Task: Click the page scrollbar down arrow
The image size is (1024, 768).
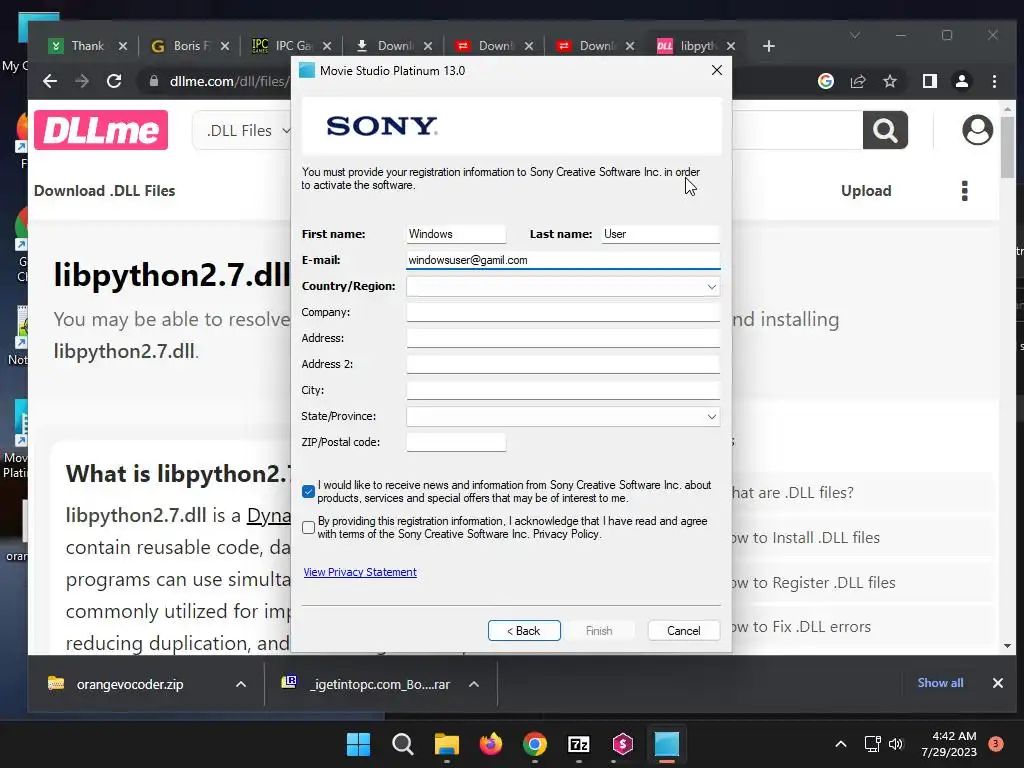Action: (1007, 646)
